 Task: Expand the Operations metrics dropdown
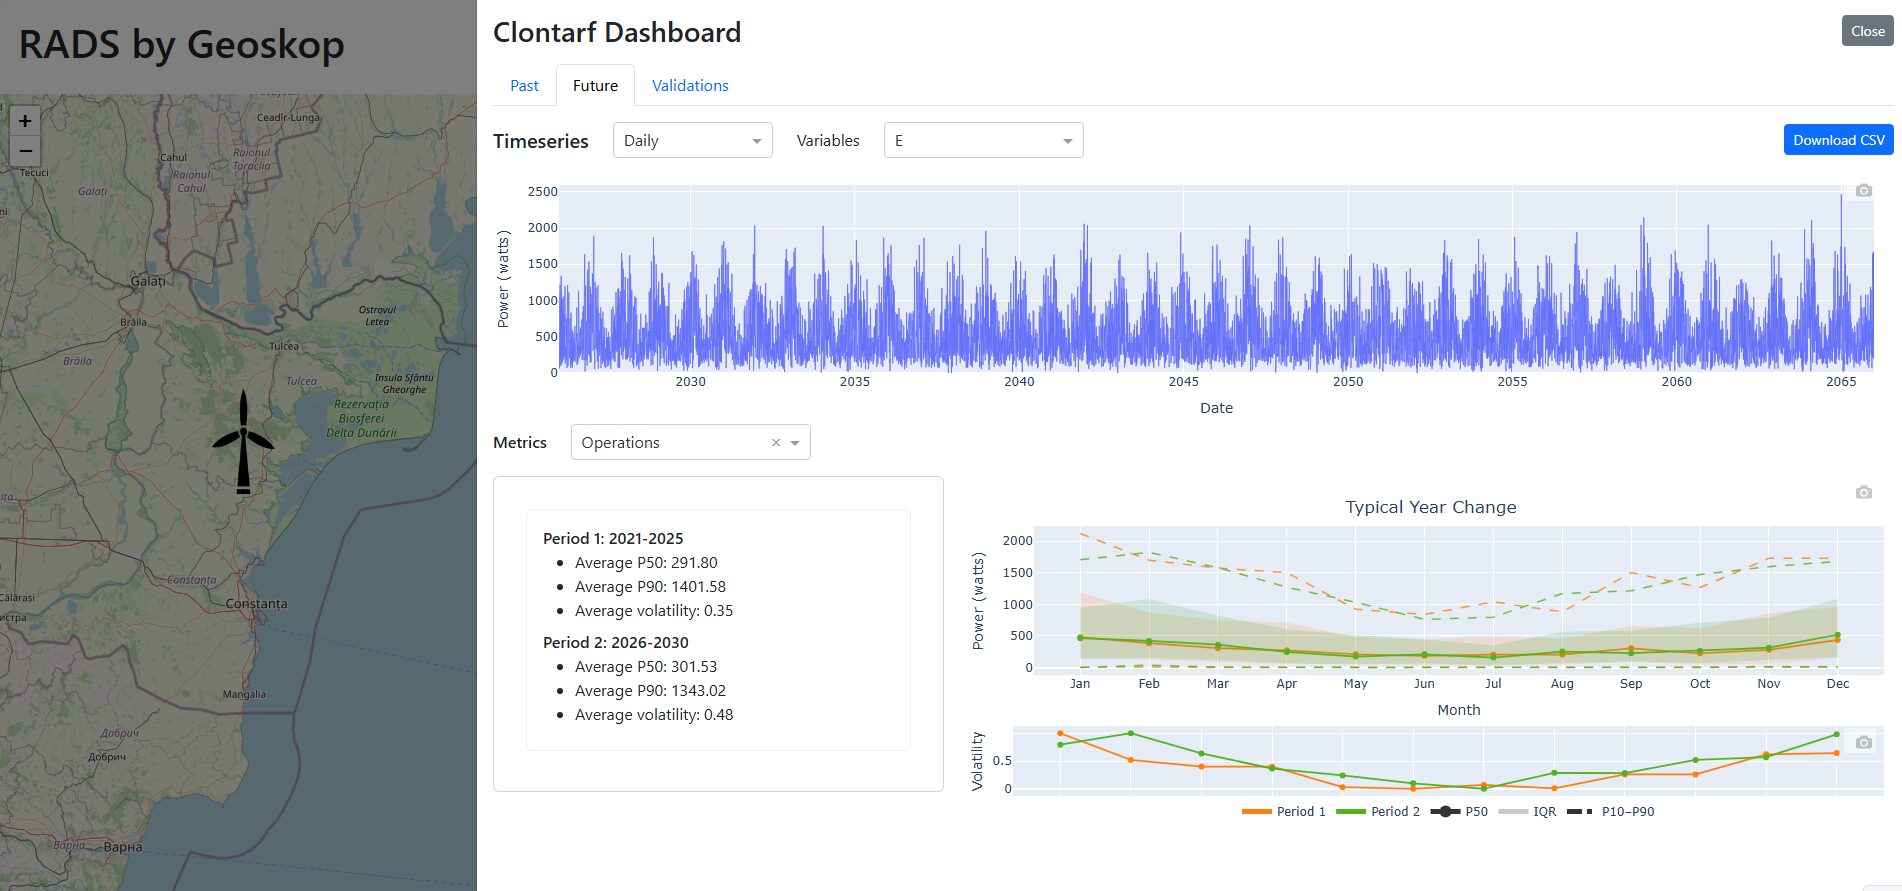click(x=795, y=443)
